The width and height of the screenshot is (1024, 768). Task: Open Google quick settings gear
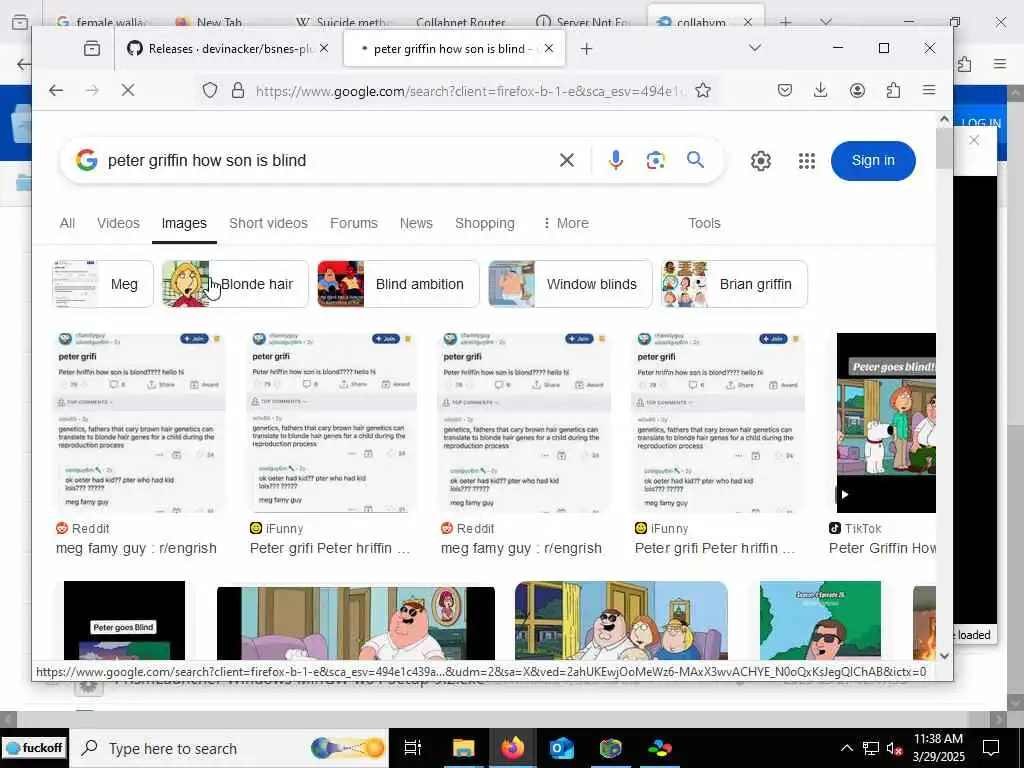761,161
